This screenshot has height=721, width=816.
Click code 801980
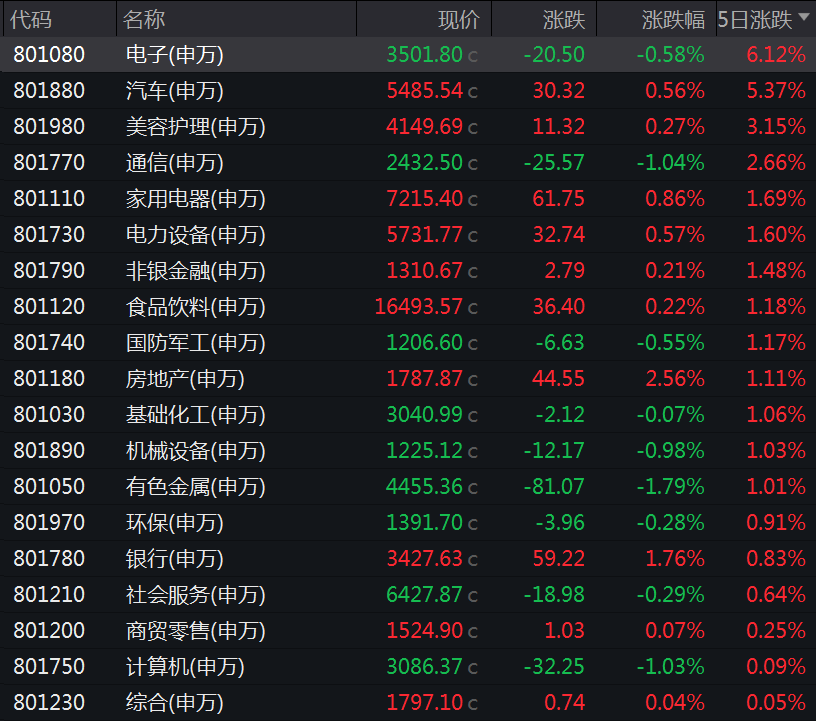pos(49,127)
